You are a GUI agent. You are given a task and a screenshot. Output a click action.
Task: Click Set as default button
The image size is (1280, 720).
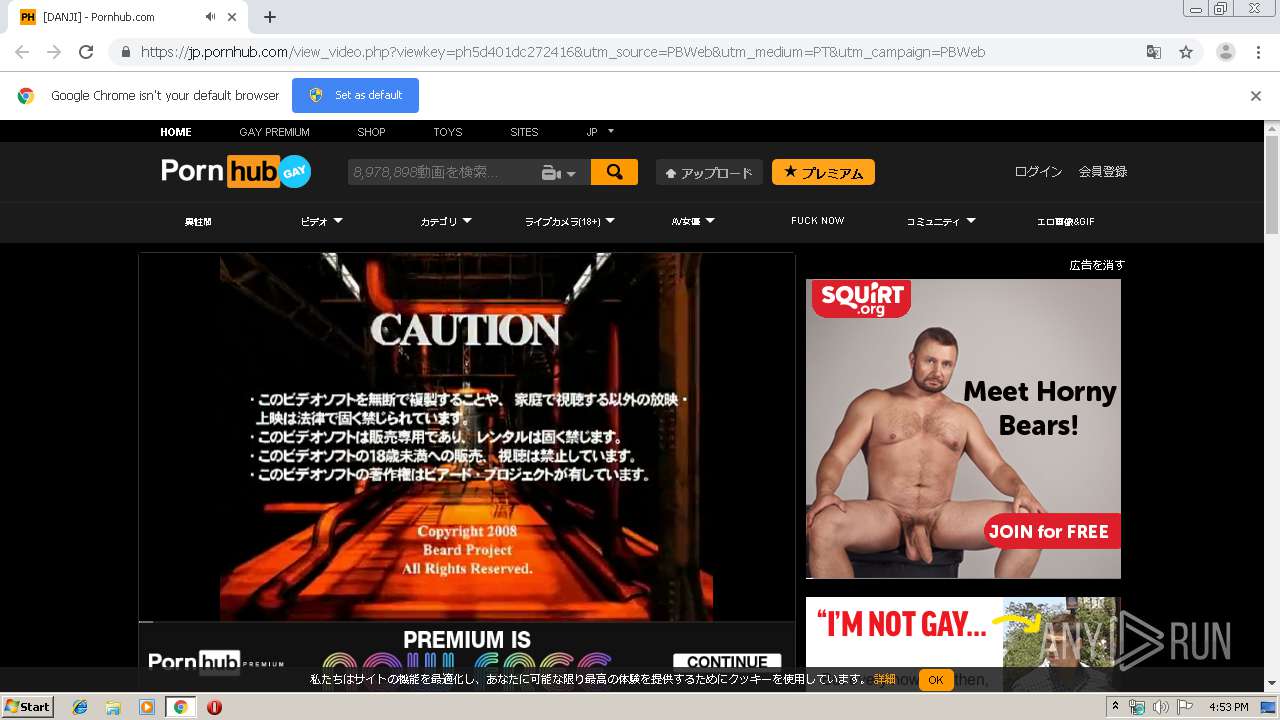point(355,95)
